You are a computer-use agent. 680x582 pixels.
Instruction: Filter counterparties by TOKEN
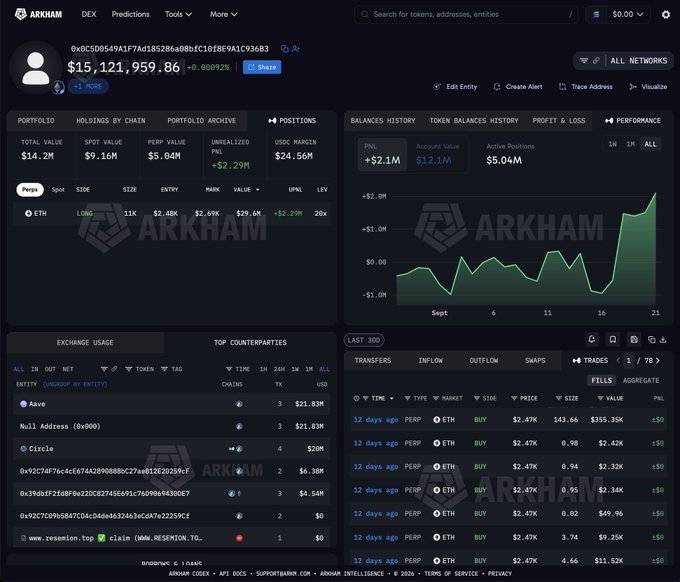139,369
